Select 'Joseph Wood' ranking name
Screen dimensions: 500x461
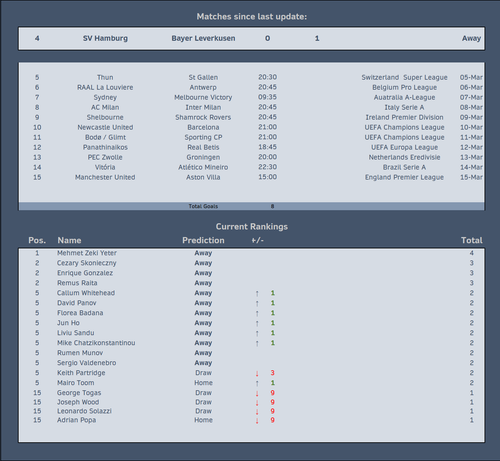(x=78, y=402)
